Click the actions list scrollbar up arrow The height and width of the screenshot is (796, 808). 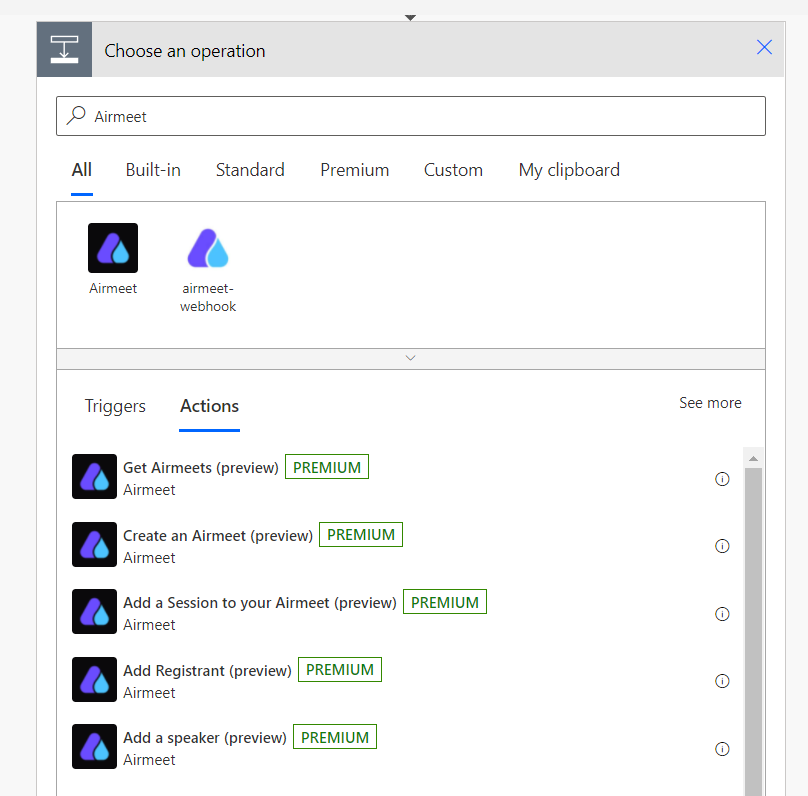(x=753, y=458)
